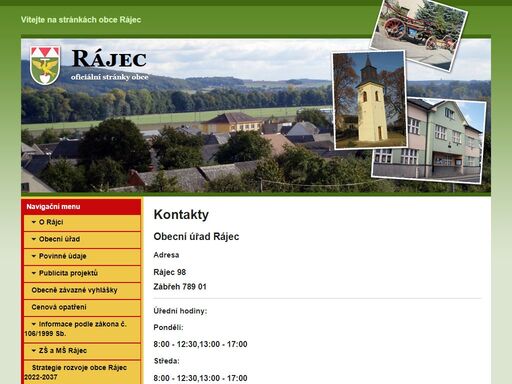This screenshot has width=512, height=384.
Task: Click the Rájec coat of arms emblem
Action: tap(45, 65)
